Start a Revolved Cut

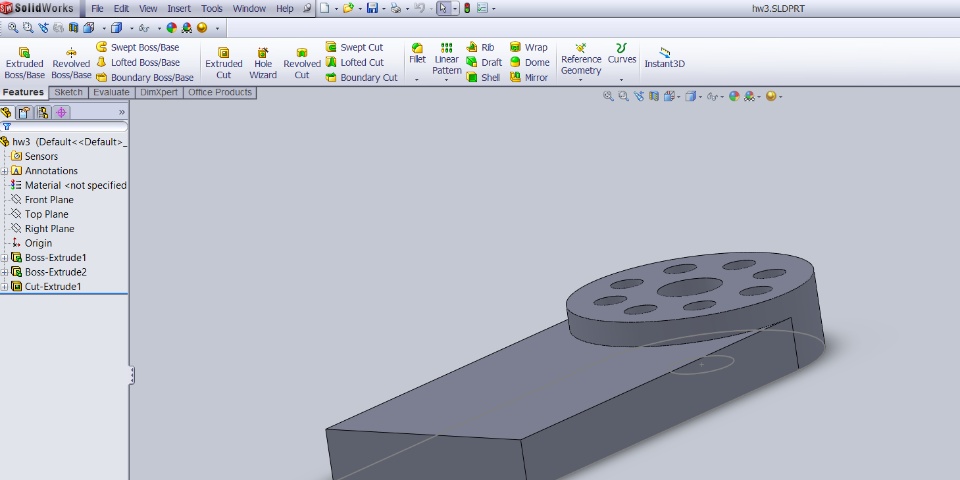click(302, 63)
